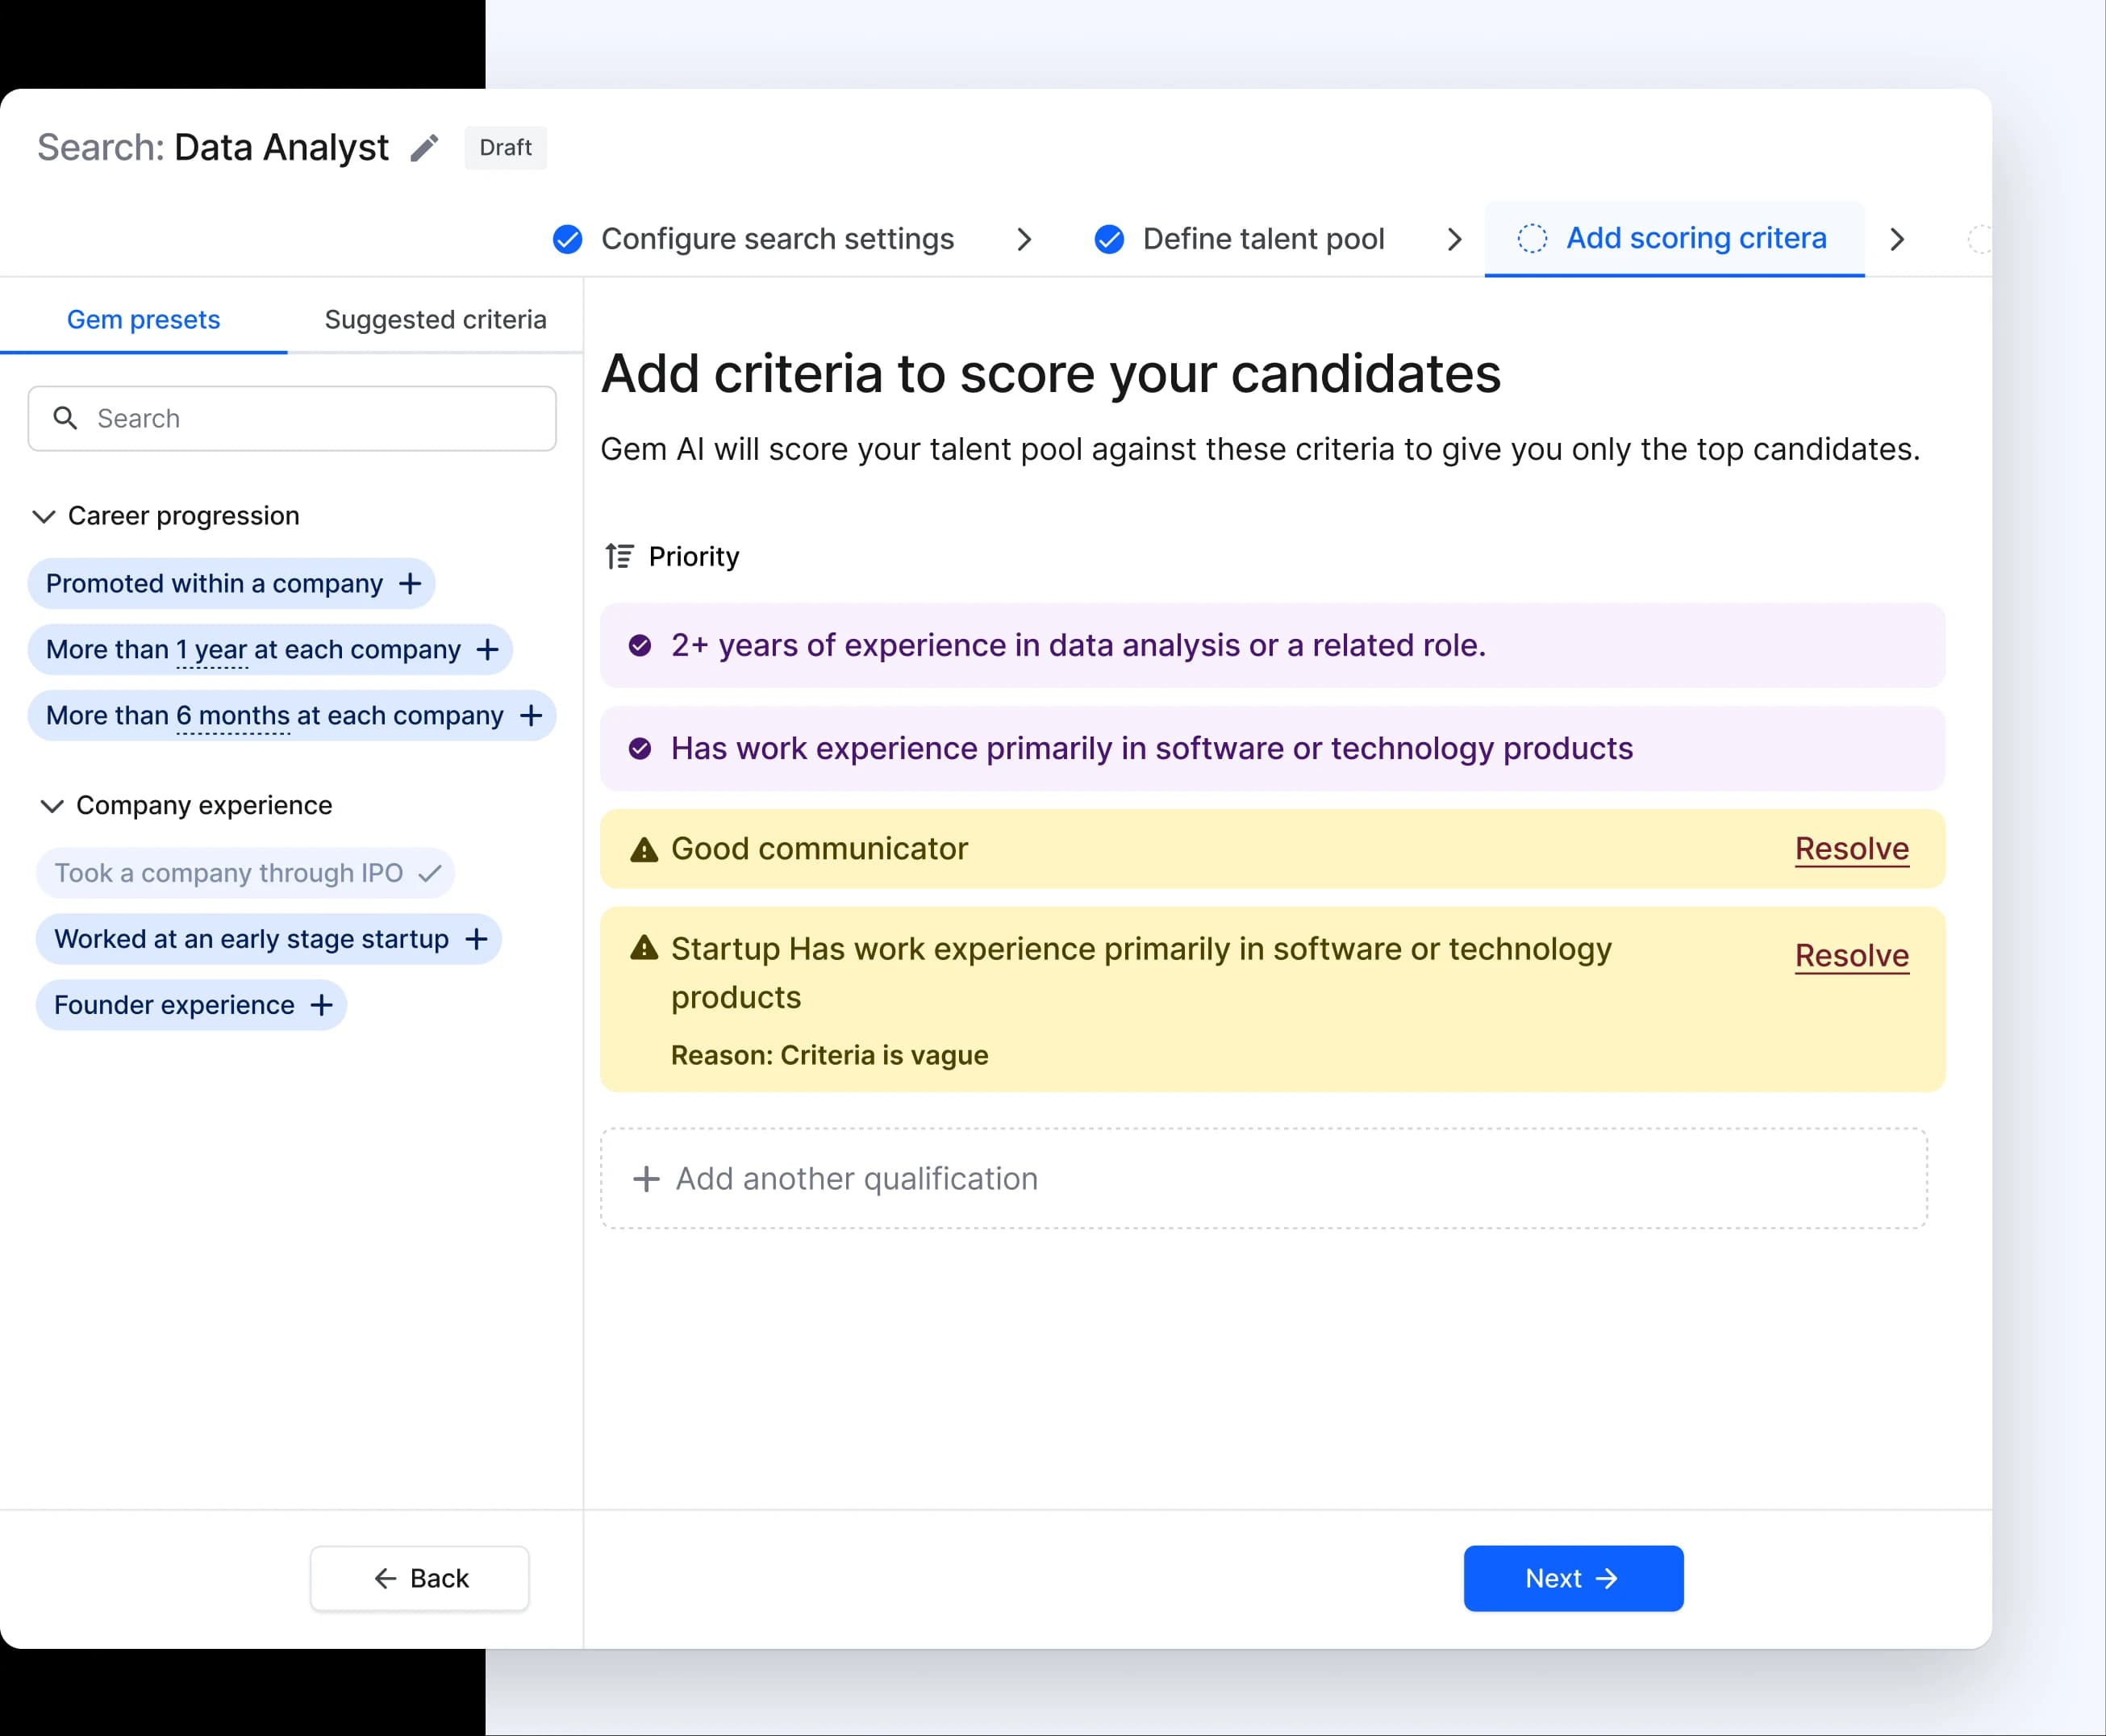This screenshot has width=2106, height=1736.
Task: Add 'Worked at an early stage startup' plus
Action: [476, 939]
